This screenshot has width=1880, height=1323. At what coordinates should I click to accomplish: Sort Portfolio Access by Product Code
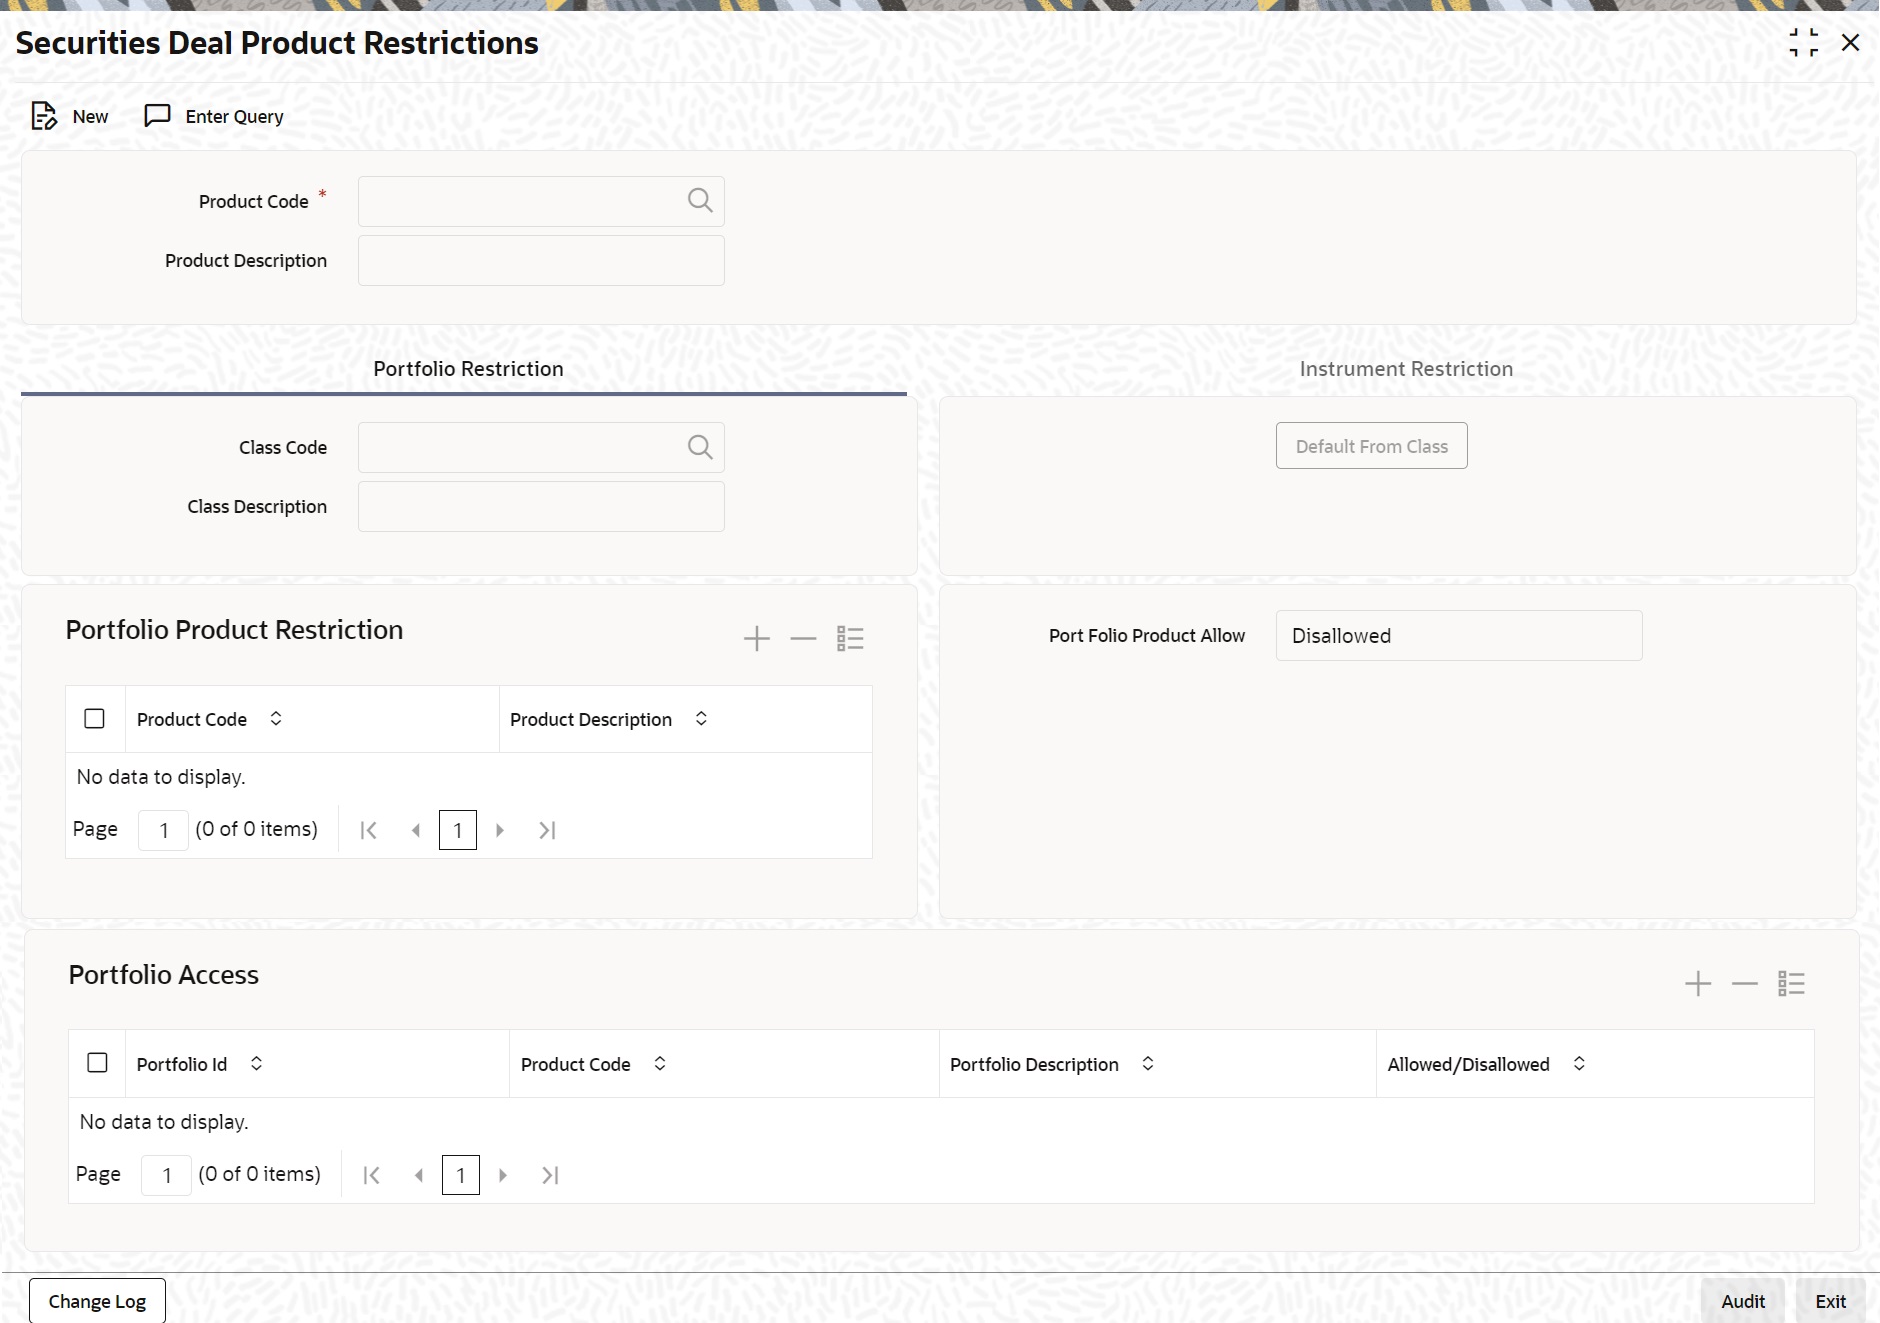point(660,1064)
